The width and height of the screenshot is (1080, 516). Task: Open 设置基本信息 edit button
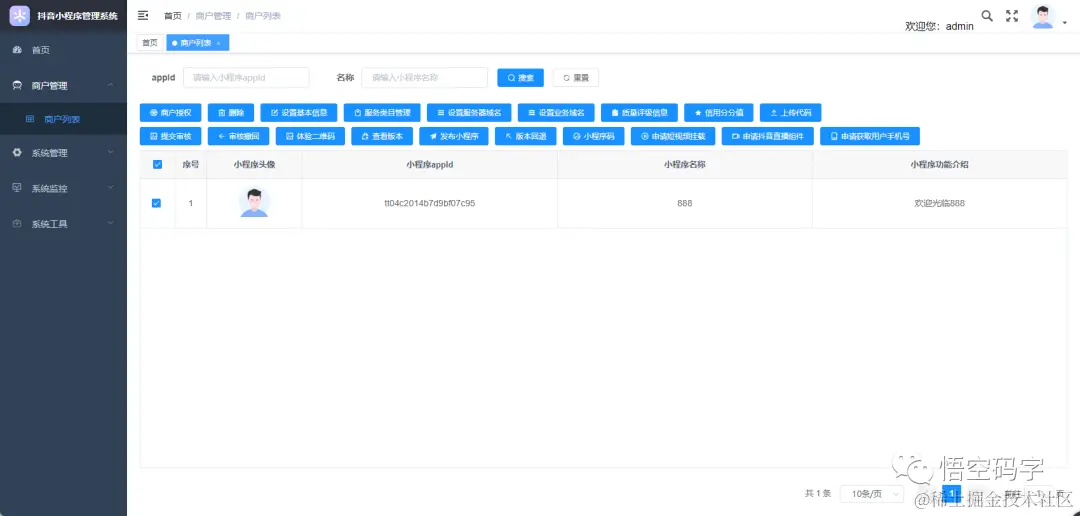[299, 112]
